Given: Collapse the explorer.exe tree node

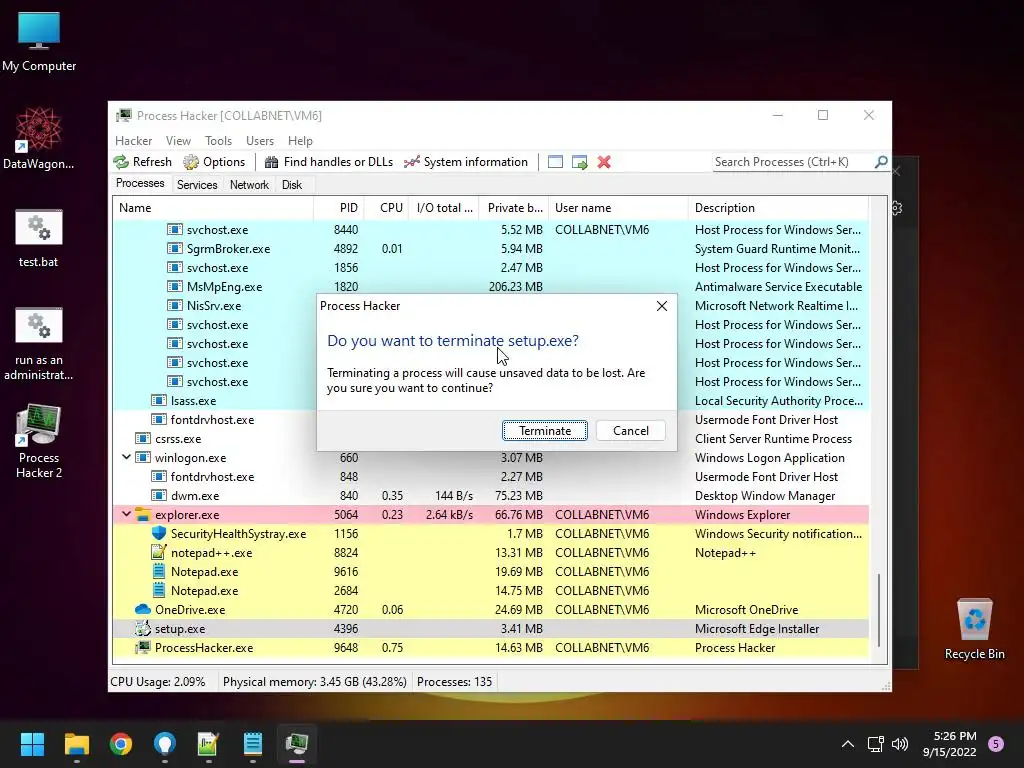Looking at the screenshot, I should click(x=127, y=514).
